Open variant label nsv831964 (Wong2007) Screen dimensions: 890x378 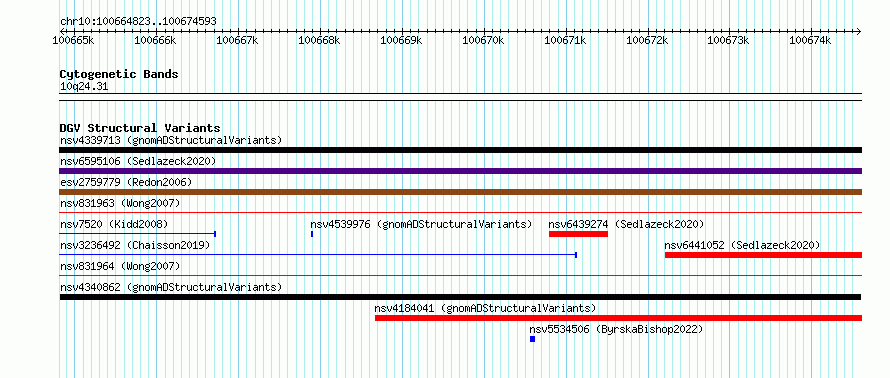point(120,266)
